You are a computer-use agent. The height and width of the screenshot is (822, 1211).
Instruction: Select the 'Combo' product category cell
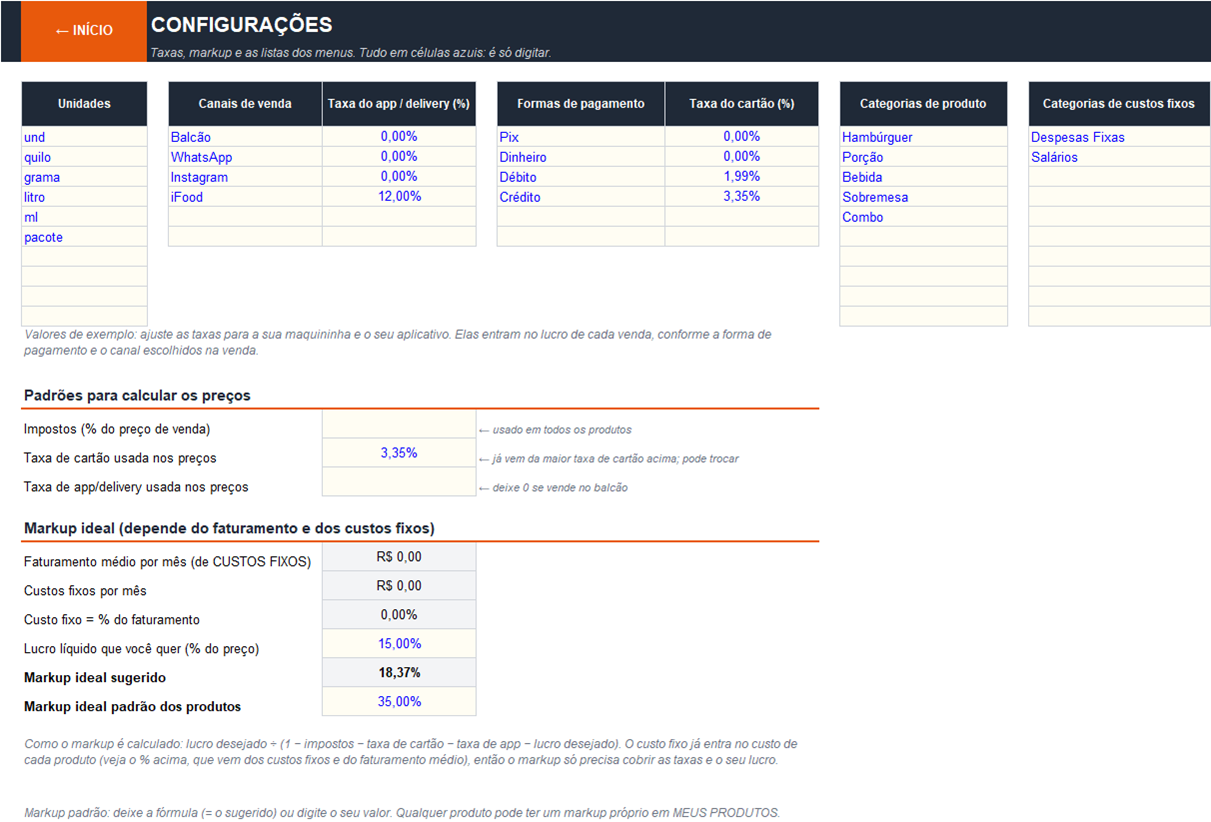click(x=923, y=217)
